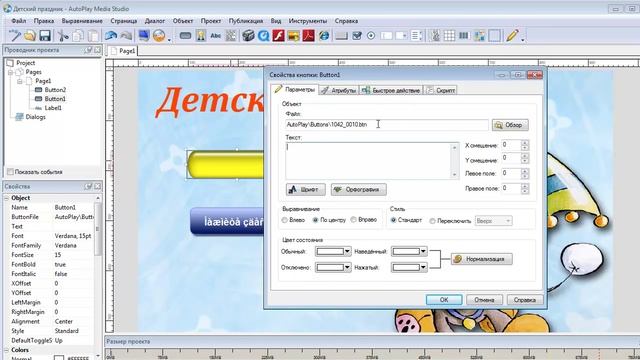Increase the X смещение stepper value
Screen dimensions: 640x360
(x=525, y=142)
